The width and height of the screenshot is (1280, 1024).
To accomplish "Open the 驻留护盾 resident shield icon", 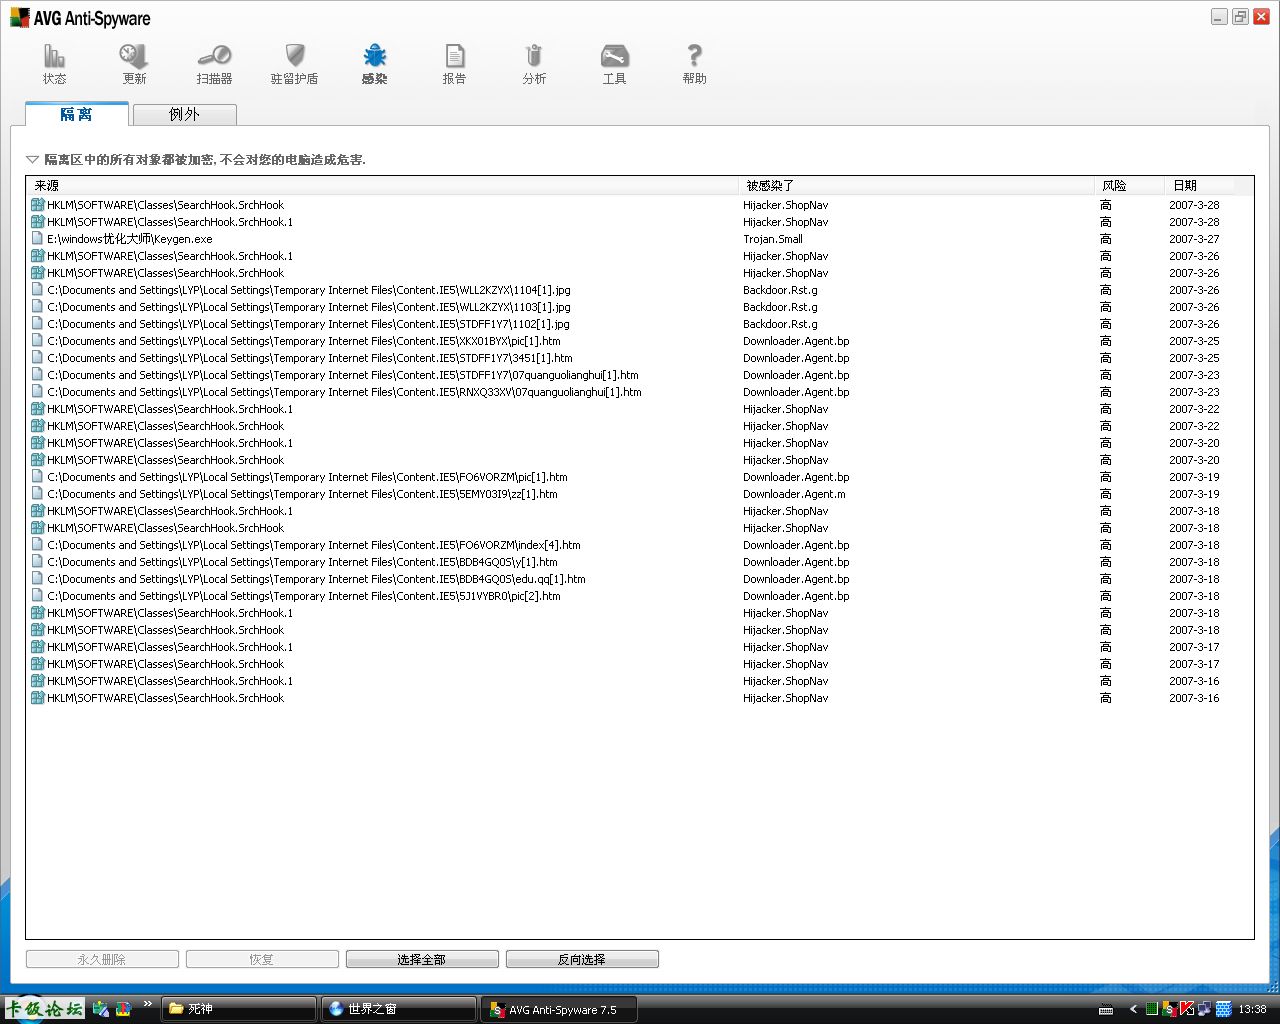I will [294, 63].
